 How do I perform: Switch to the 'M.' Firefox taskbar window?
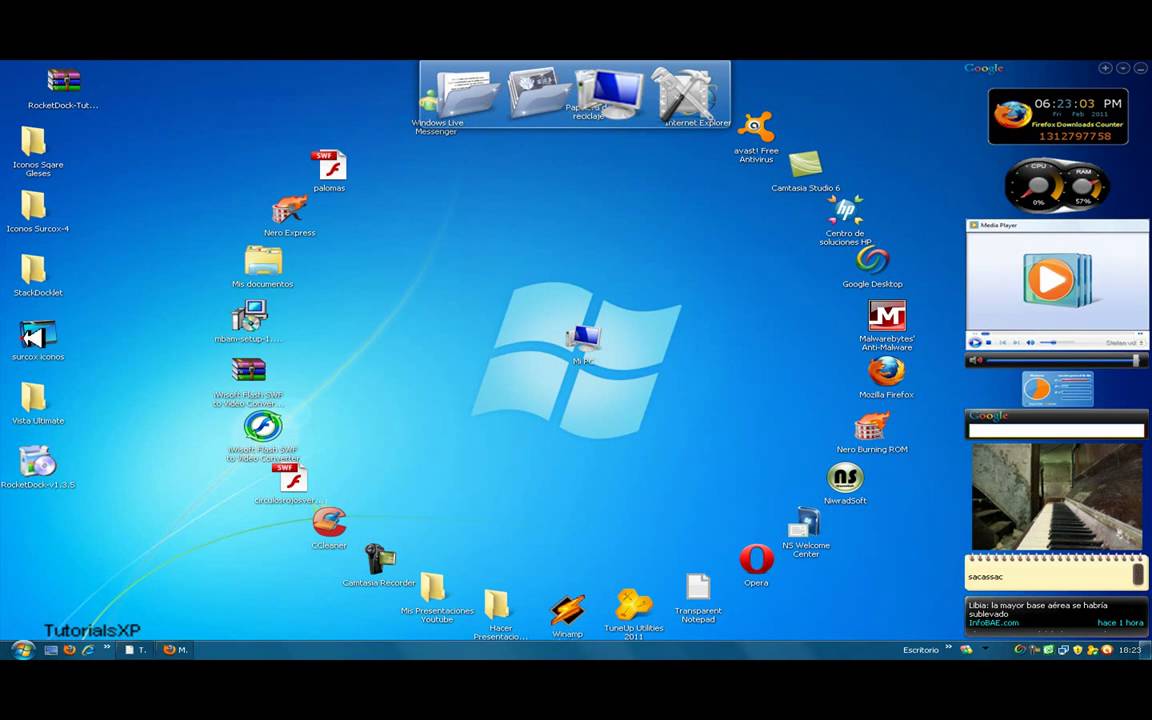[x=175, y=650]
